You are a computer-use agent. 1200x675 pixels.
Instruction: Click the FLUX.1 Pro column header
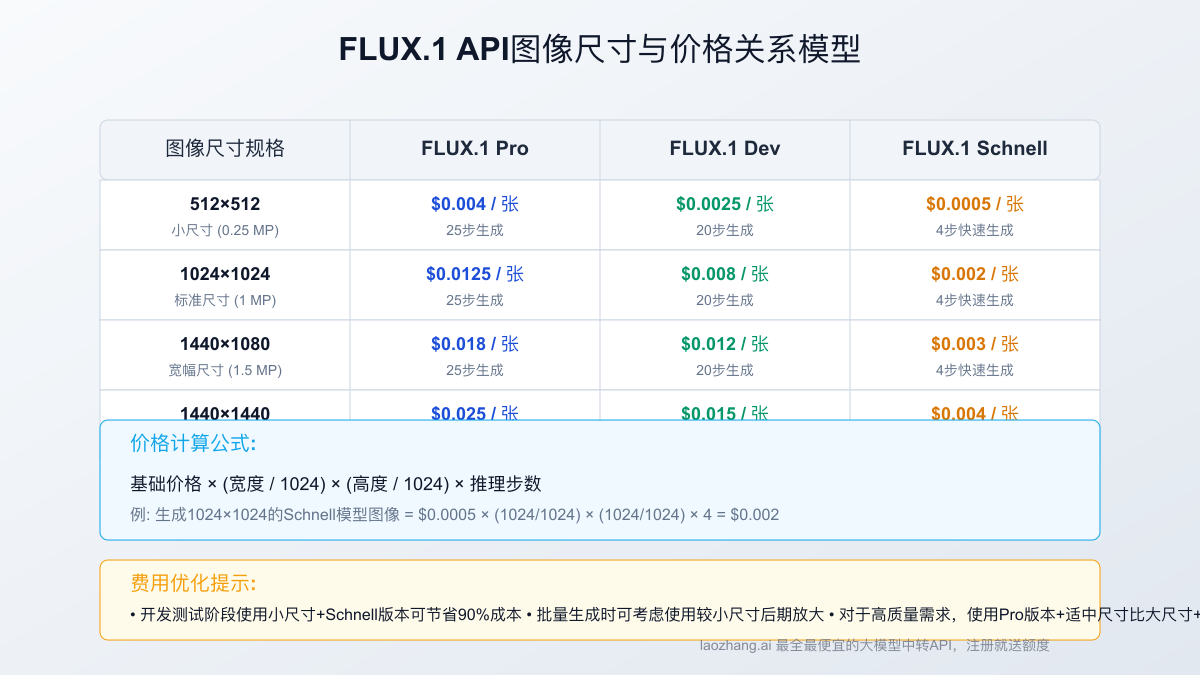pyautogui.click(x=474, y=148)
